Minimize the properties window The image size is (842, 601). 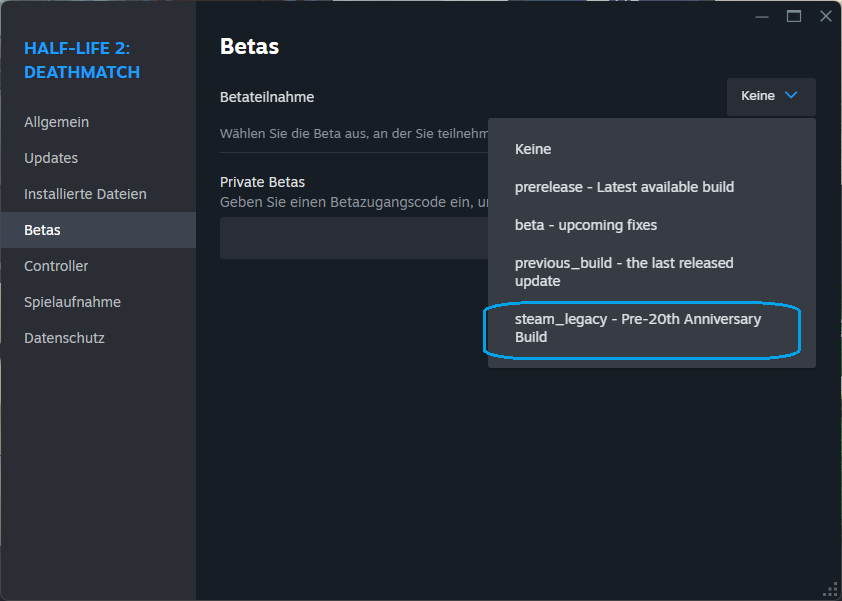point(761,16)
